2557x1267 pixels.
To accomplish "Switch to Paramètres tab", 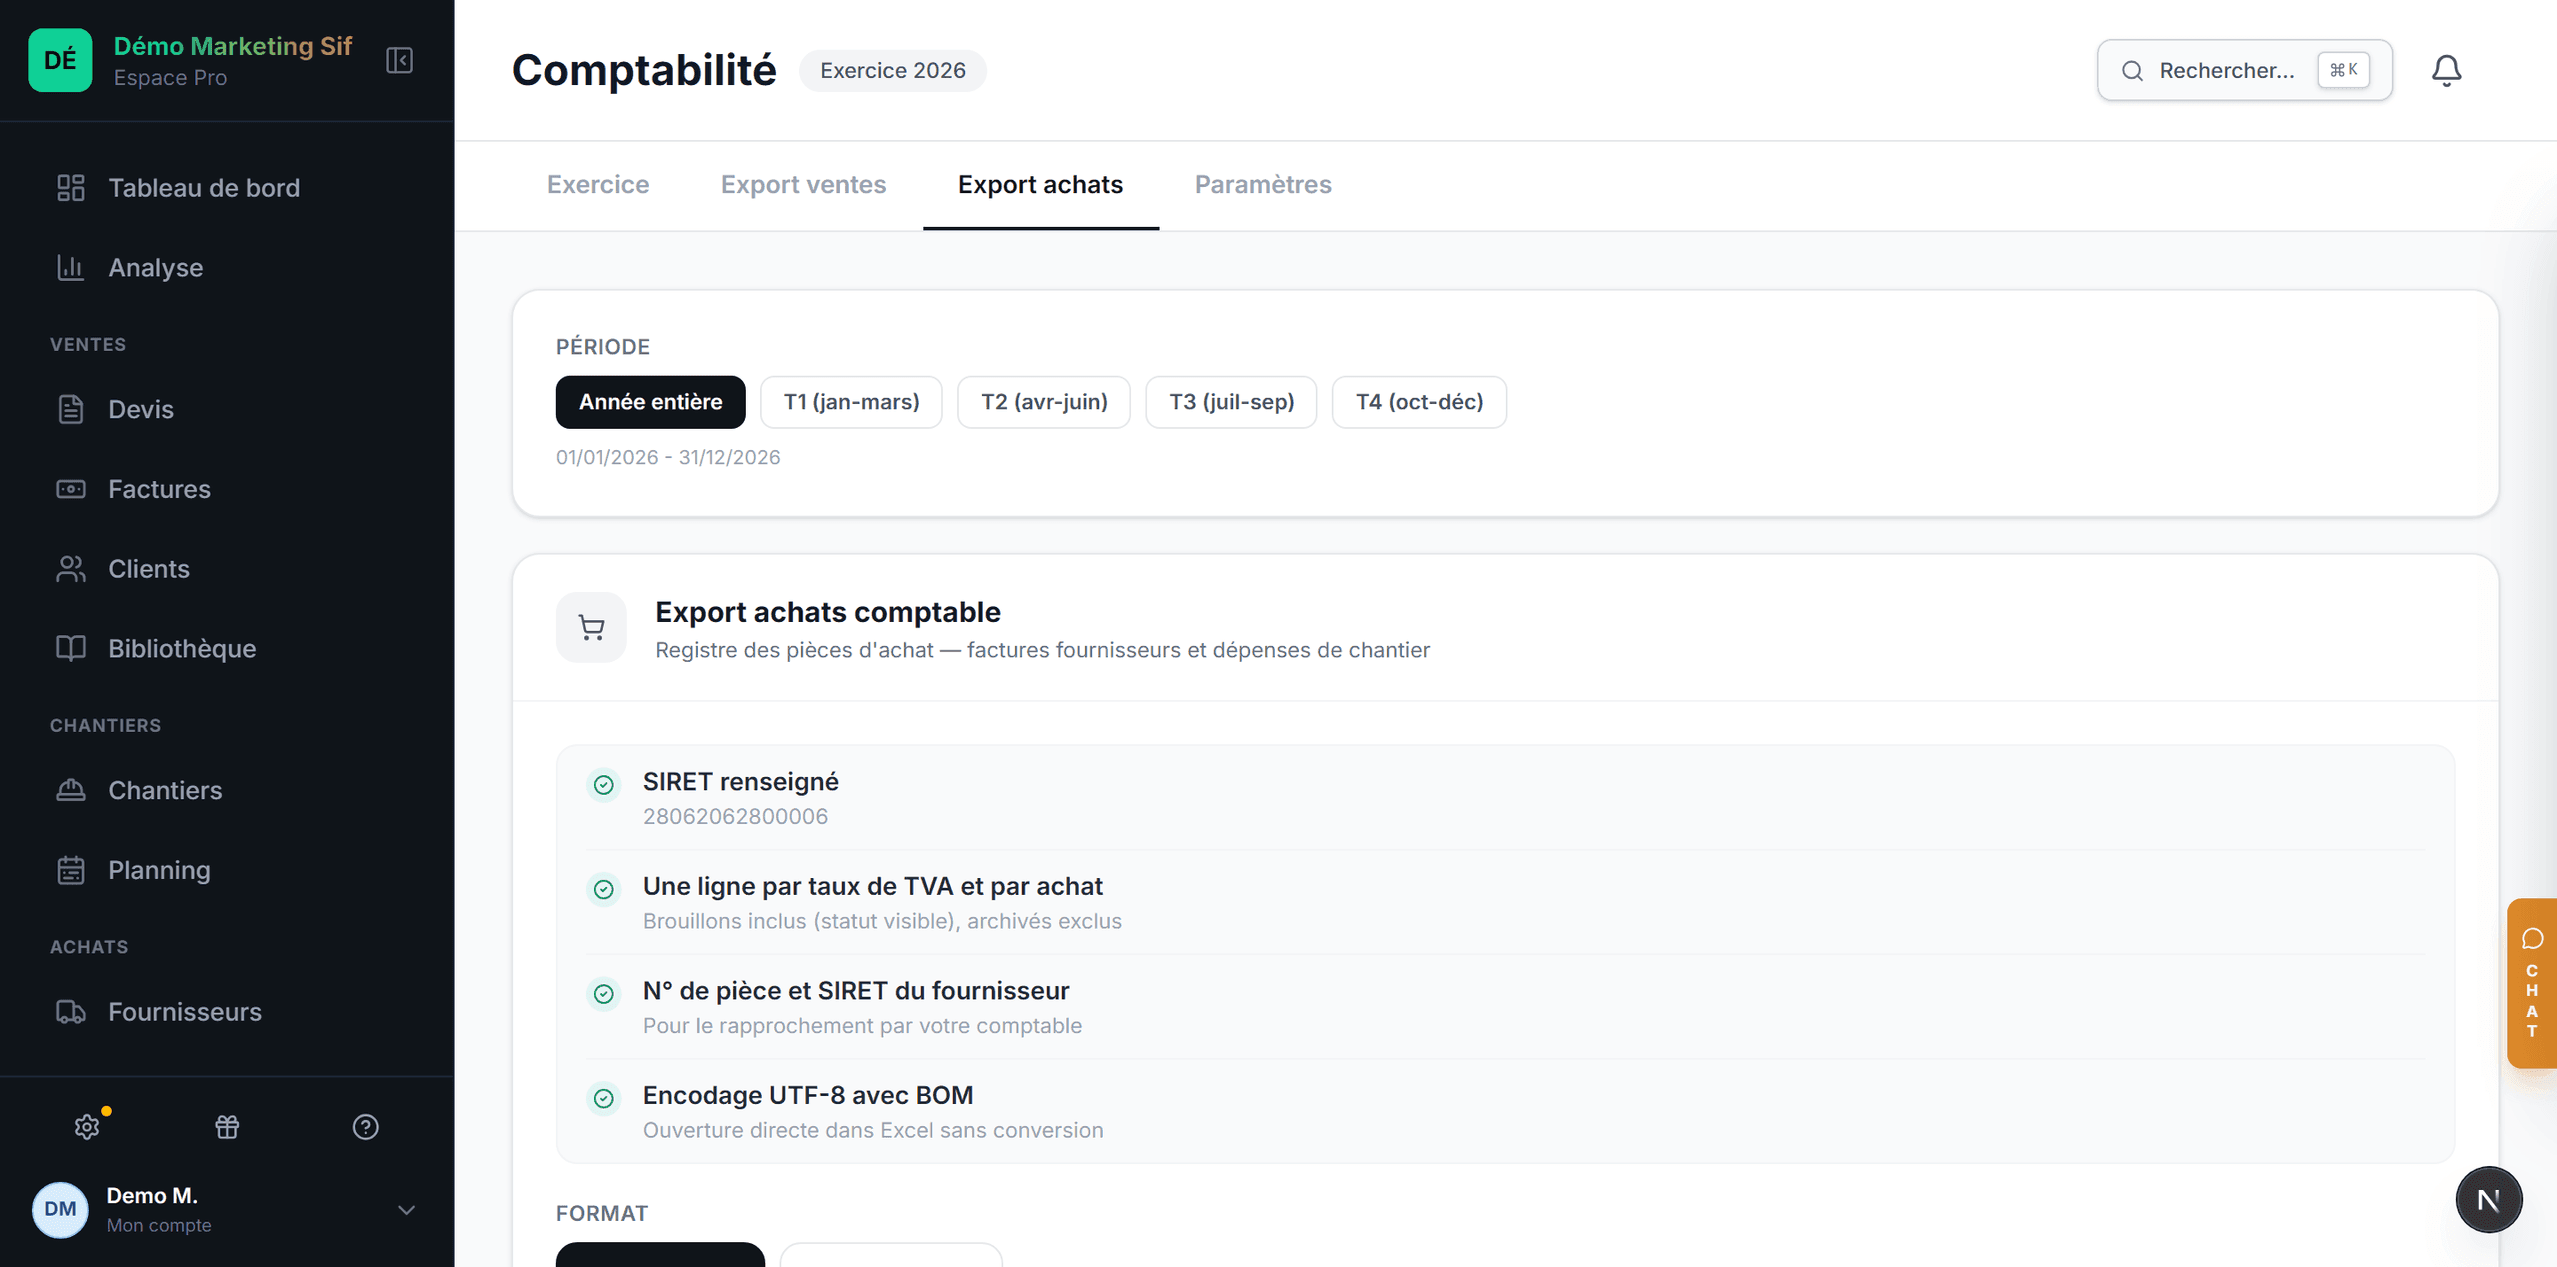I will [1262, 185].
